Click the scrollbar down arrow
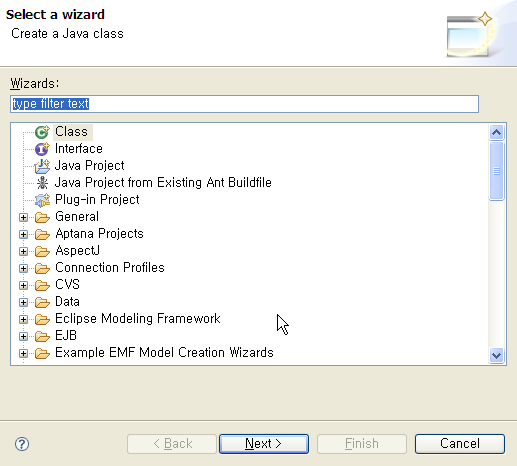The height and width of the screenshot is (466, 517). coord(496,355)
